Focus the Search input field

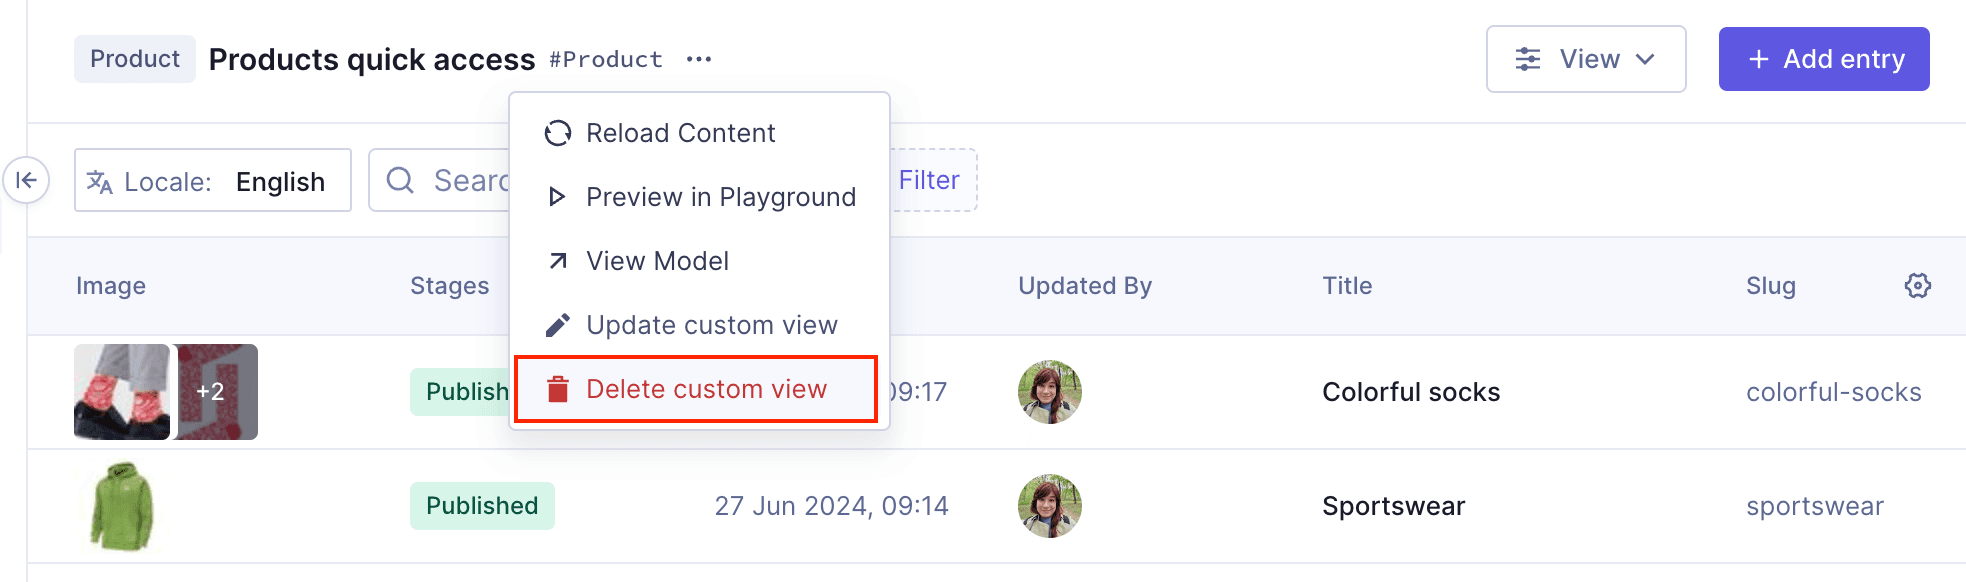click(440, 180)
